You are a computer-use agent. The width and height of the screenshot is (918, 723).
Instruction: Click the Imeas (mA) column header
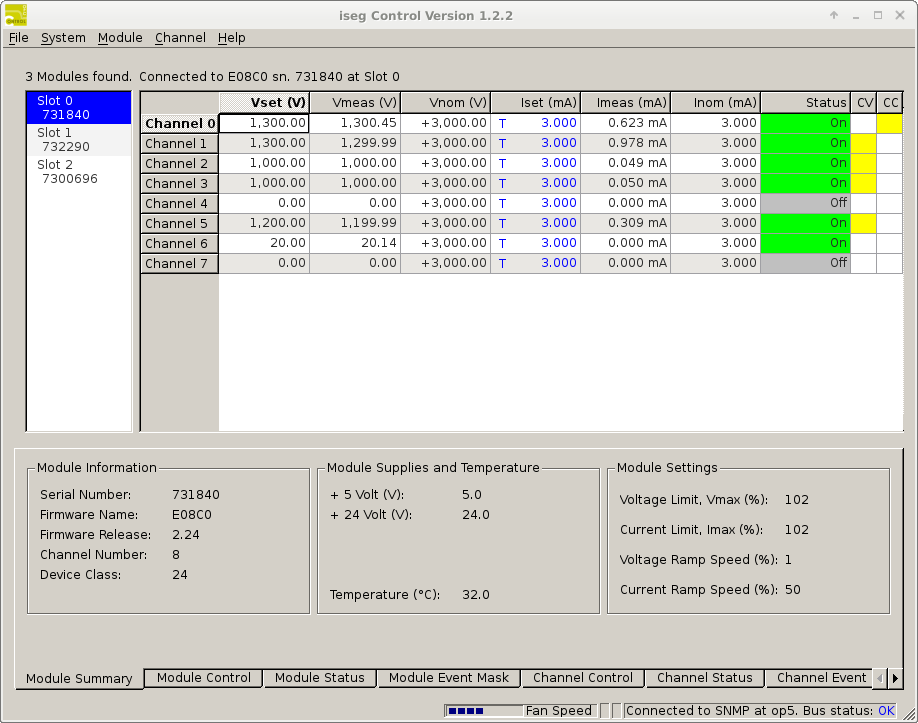point(626,102)
